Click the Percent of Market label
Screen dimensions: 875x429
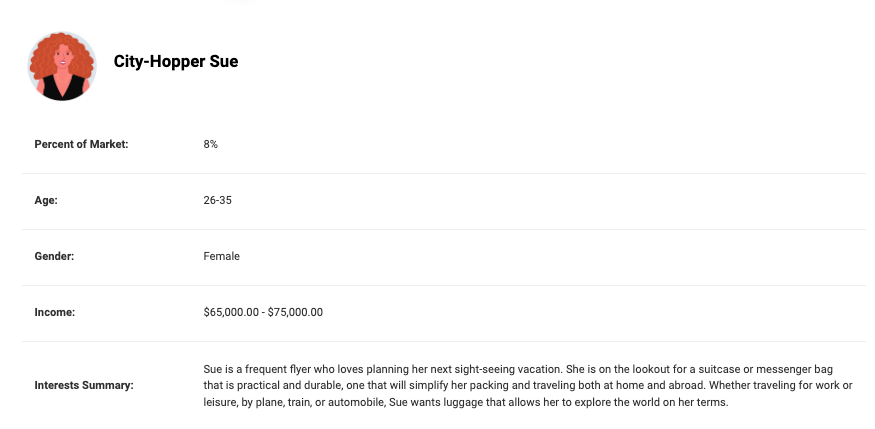coord(81,144)
